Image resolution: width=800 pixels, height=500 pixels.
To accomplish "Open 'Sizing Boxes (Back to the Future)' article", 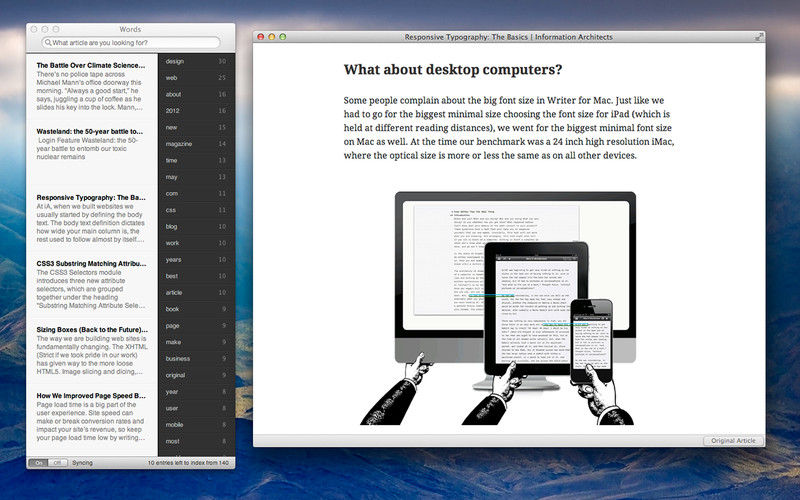I will pyautogui.click(x=91, y=351).
